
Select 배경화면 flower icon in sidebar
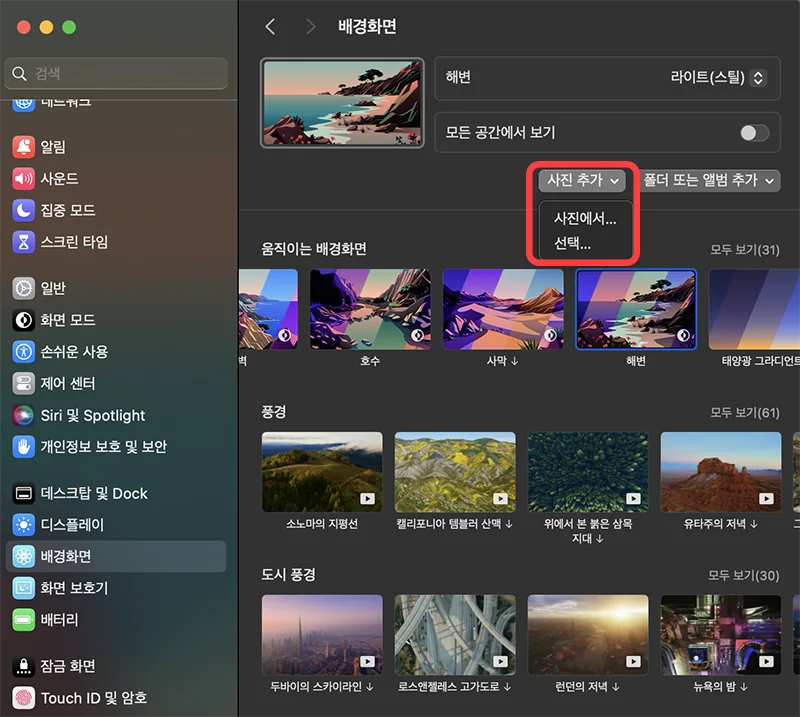click(x=23, y=556)
